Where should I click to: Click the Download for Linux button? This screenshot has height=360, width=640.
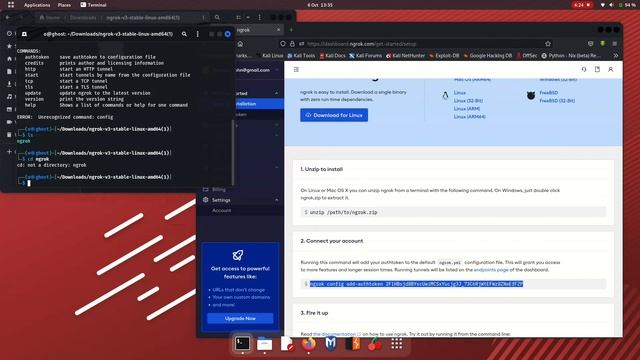click(334, 115)
